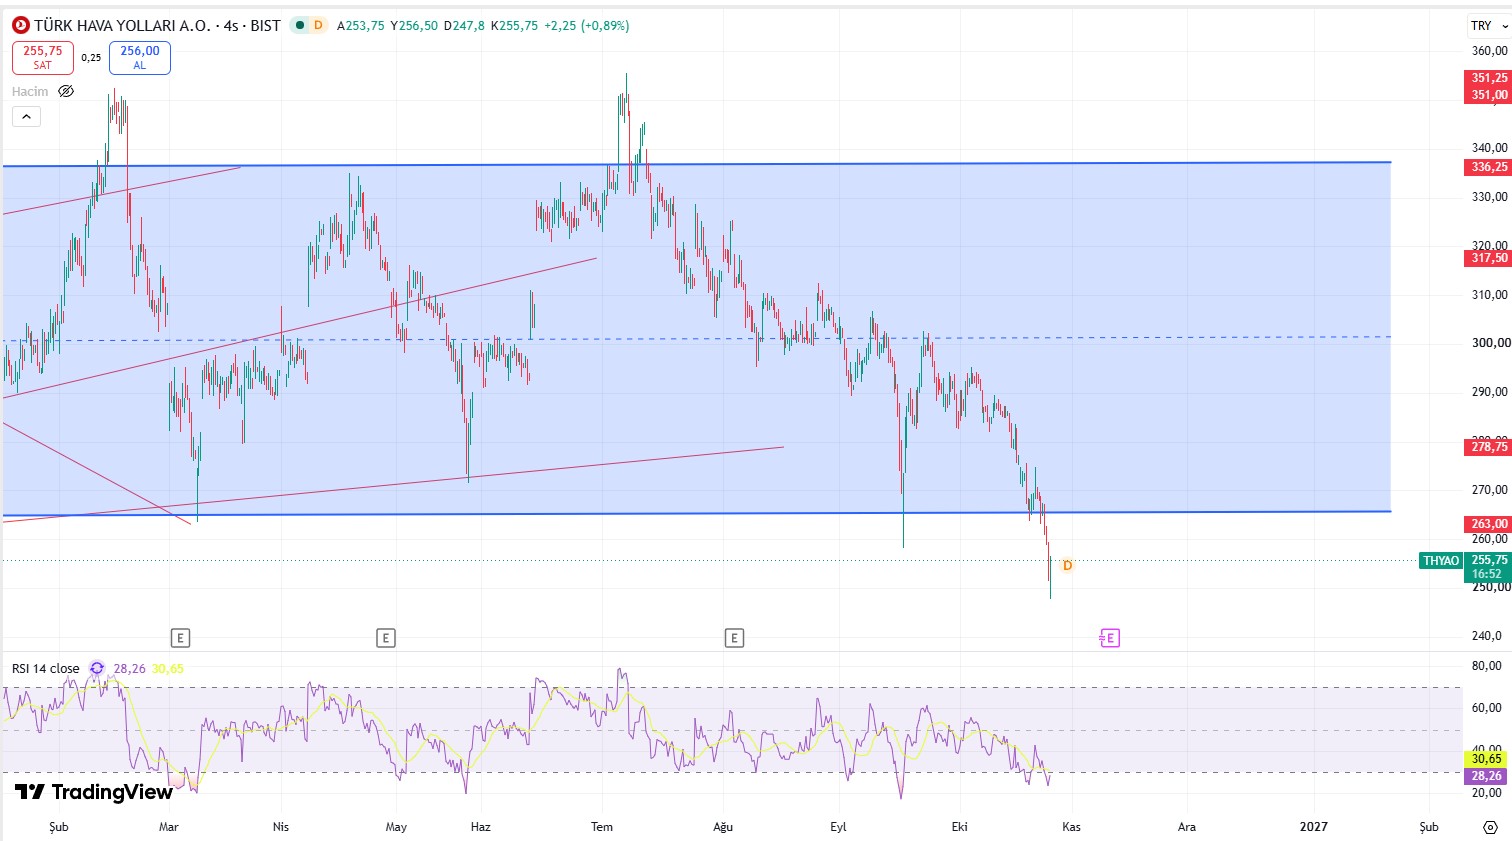Image resolution: width=1512 pixels, height=841 pixels.
Task: Click the THYAO price label tag
Action: [1441, 560]
